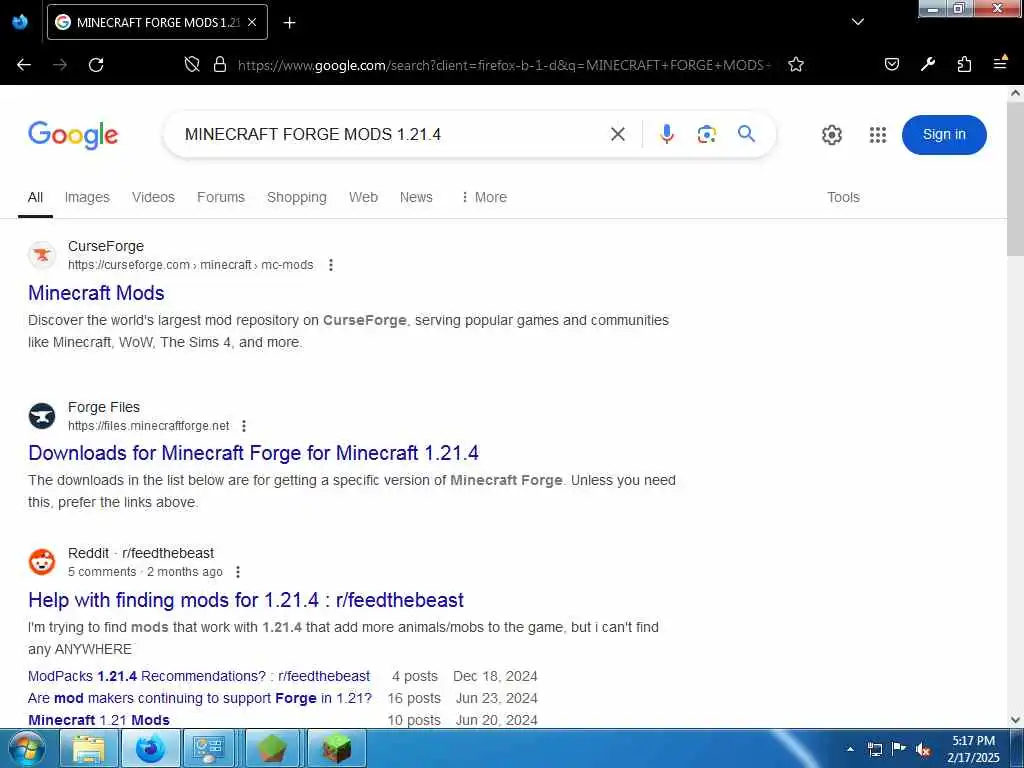Click the muted volume tray icon

coord(923,750)
